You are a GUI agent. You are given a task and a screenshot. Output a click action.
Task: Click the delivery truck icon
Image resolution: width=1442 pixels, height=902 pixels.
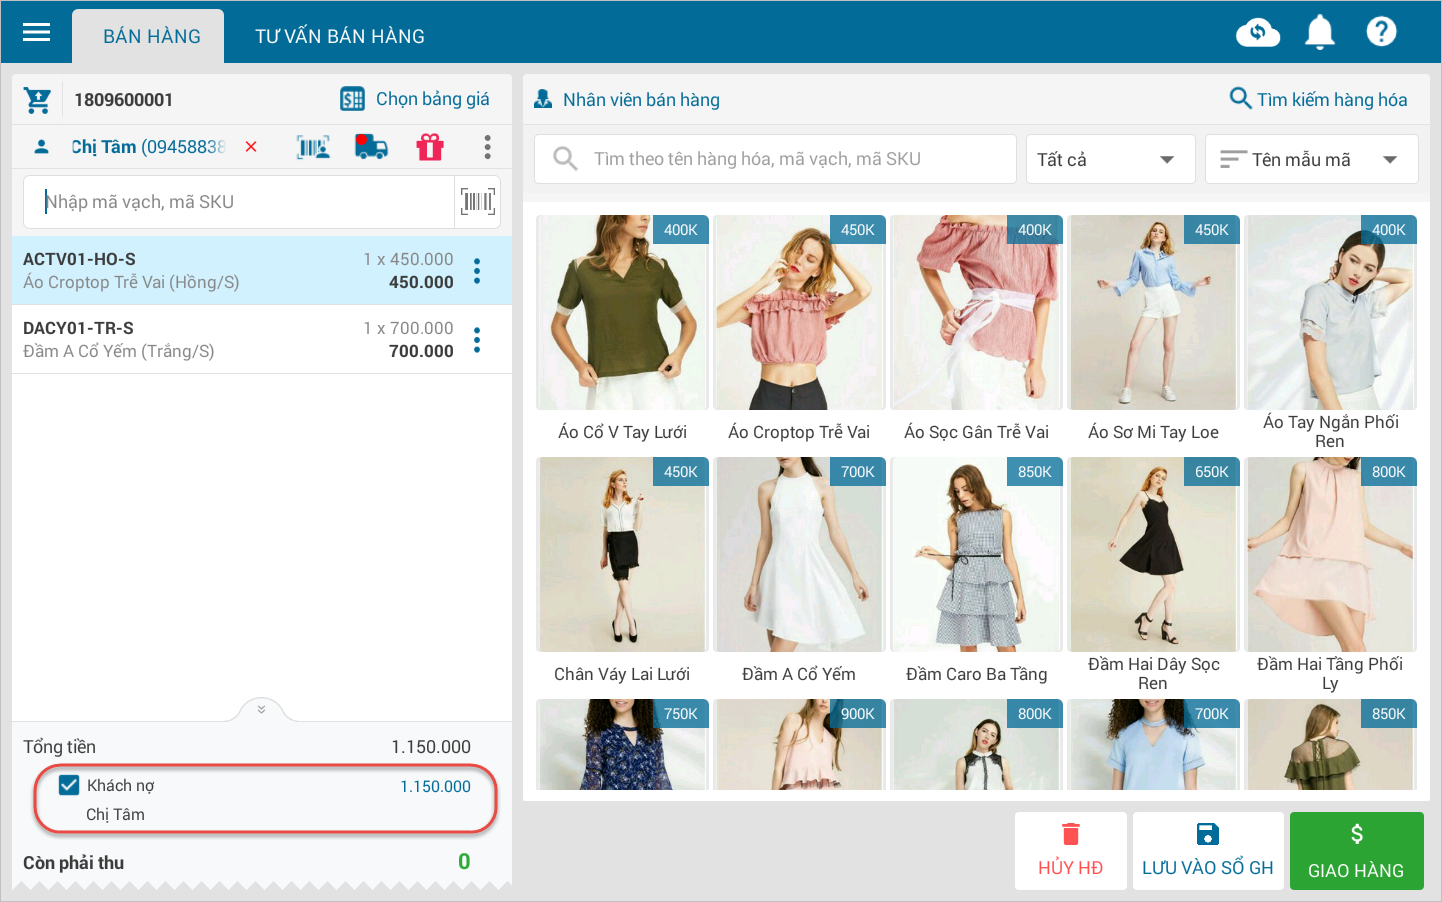(x=371, y=147)
